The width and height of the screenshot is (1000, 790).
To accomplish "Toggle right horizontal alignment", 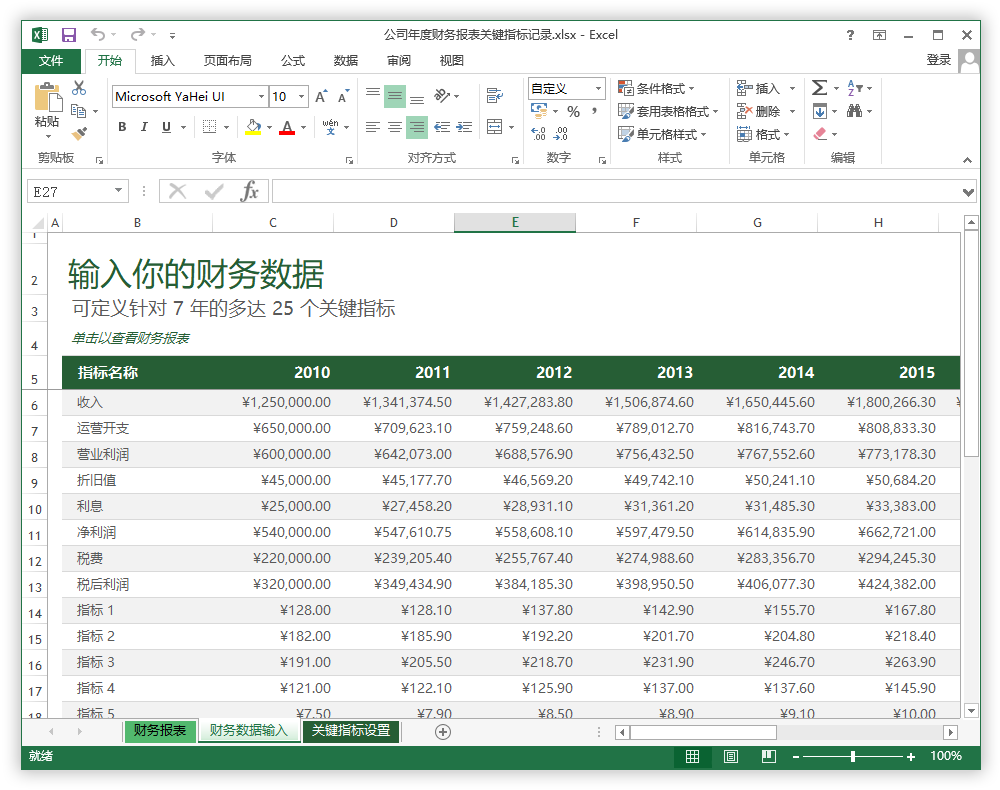I will pos(417,127).
